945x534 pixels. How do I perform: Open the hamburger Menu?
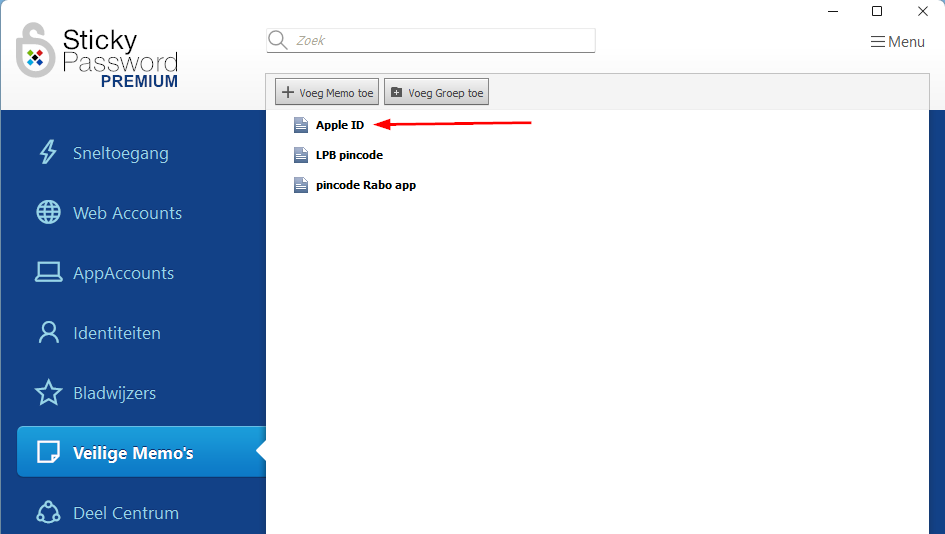tap(897, 42)
